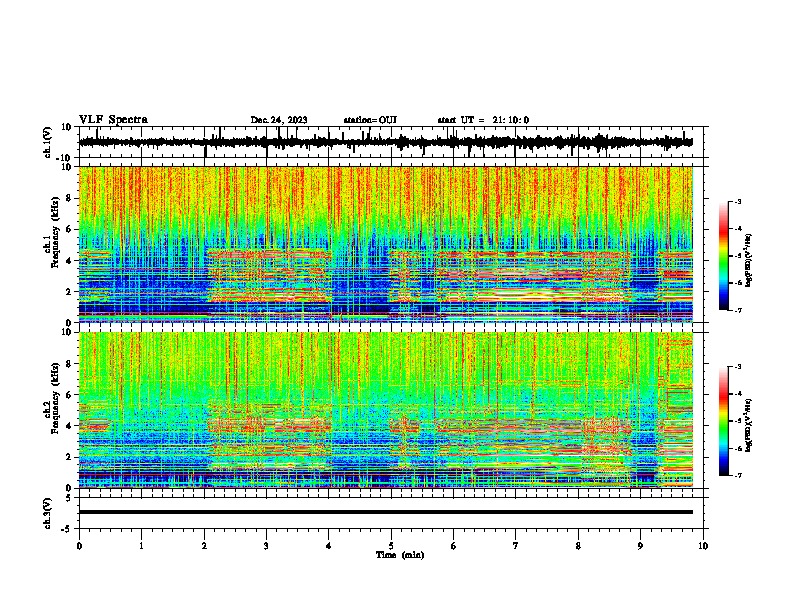Click the -7 label on ch.2 colorbar
The width and height of the screenshot is (792, 612).
click(737, 476)
